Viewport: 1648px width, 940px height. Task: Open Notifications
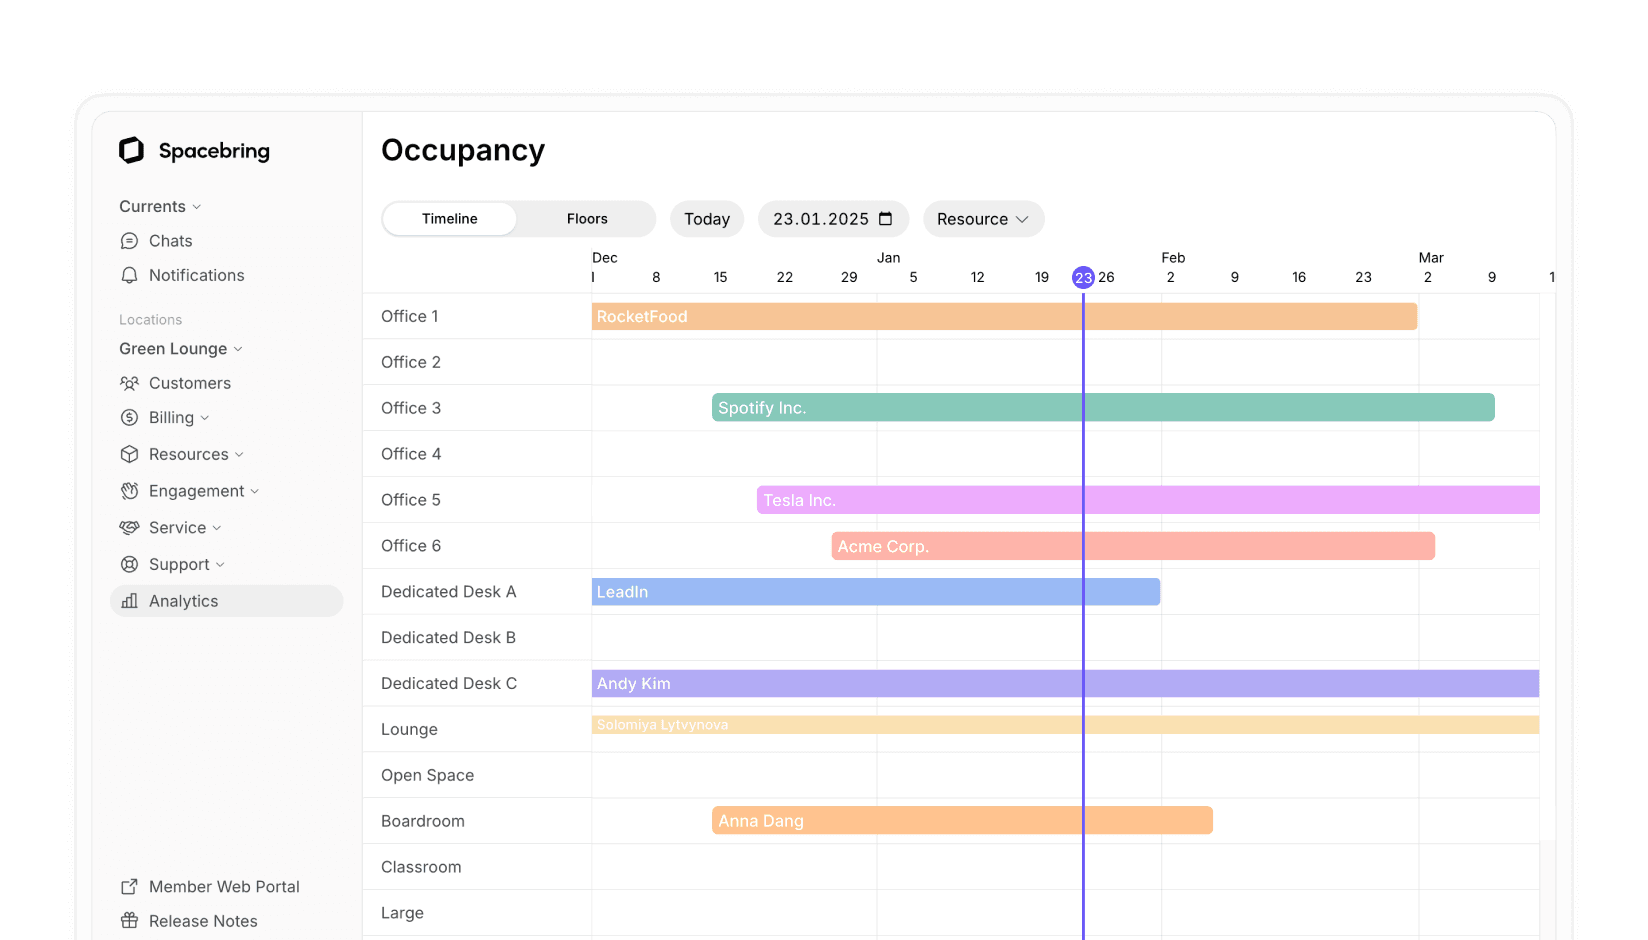(195, 275)
